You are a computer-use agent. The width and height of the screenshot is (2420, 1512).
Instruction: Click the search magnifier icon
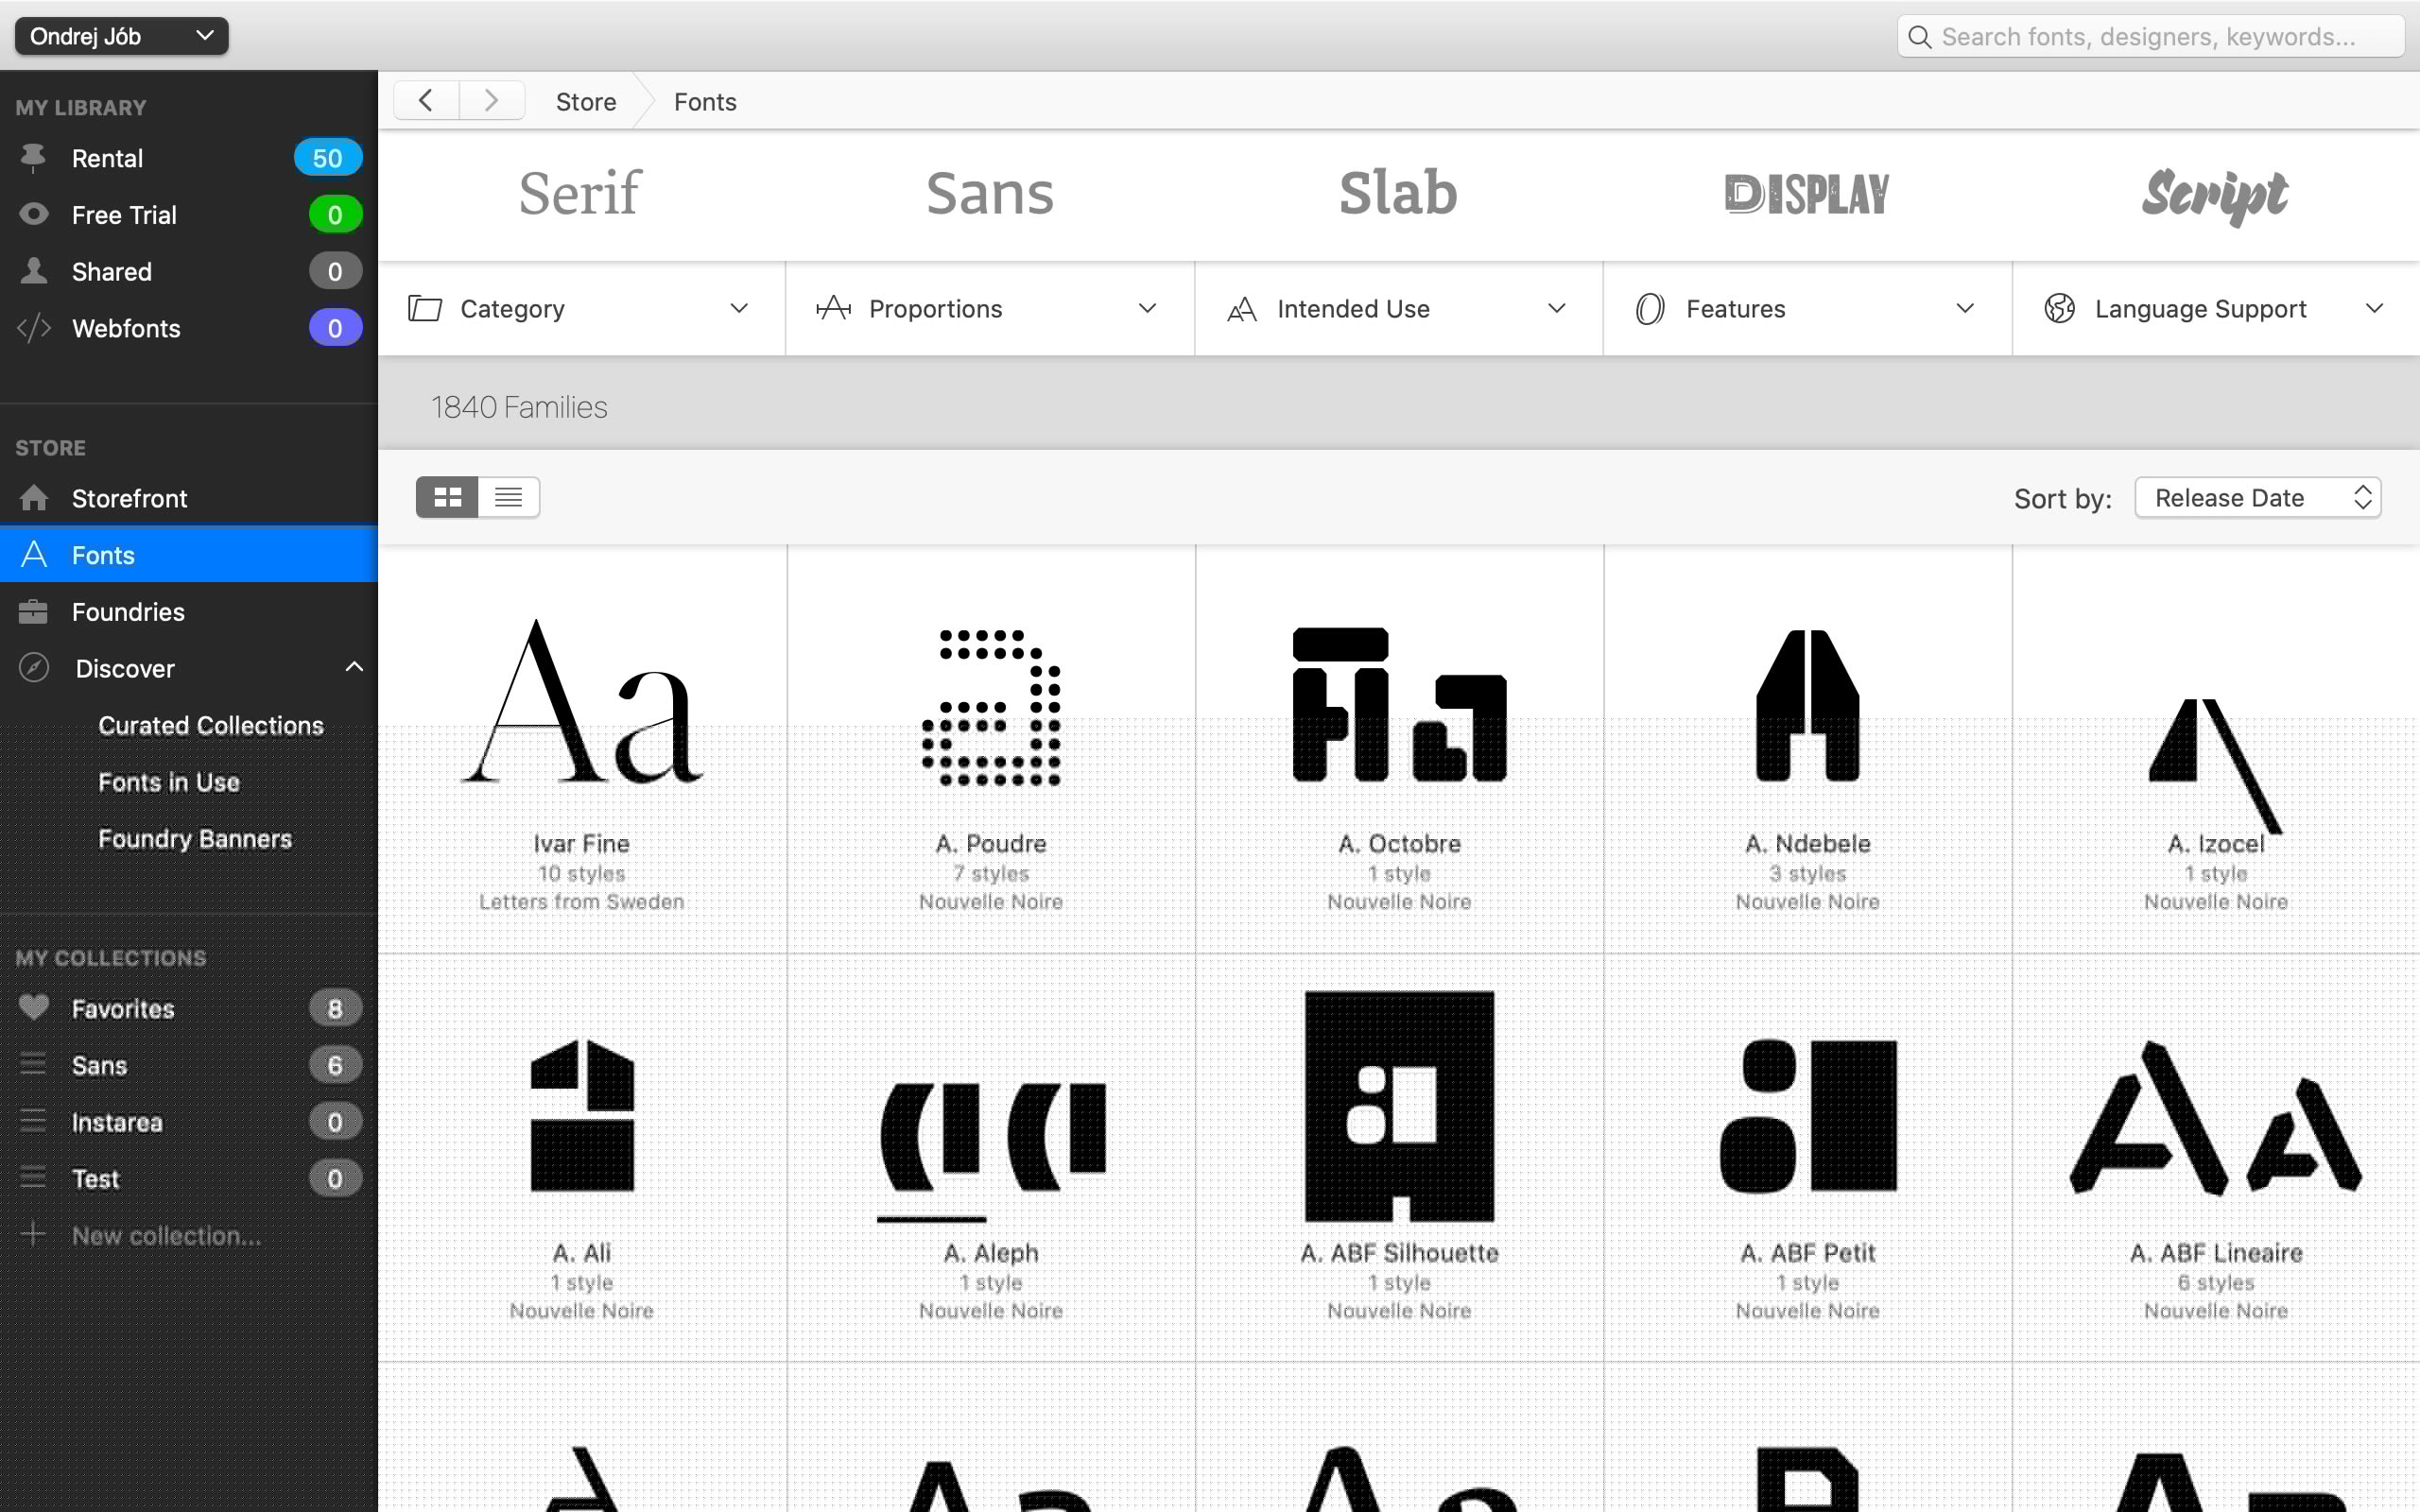(x=1919, y=37)
